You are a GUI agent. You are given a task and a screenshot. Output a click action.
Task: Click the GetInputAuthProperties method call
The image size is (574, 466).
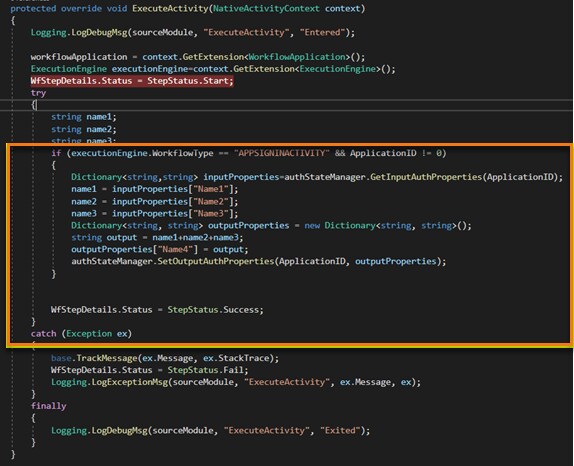pyautogui.click(x=426, y=177)
